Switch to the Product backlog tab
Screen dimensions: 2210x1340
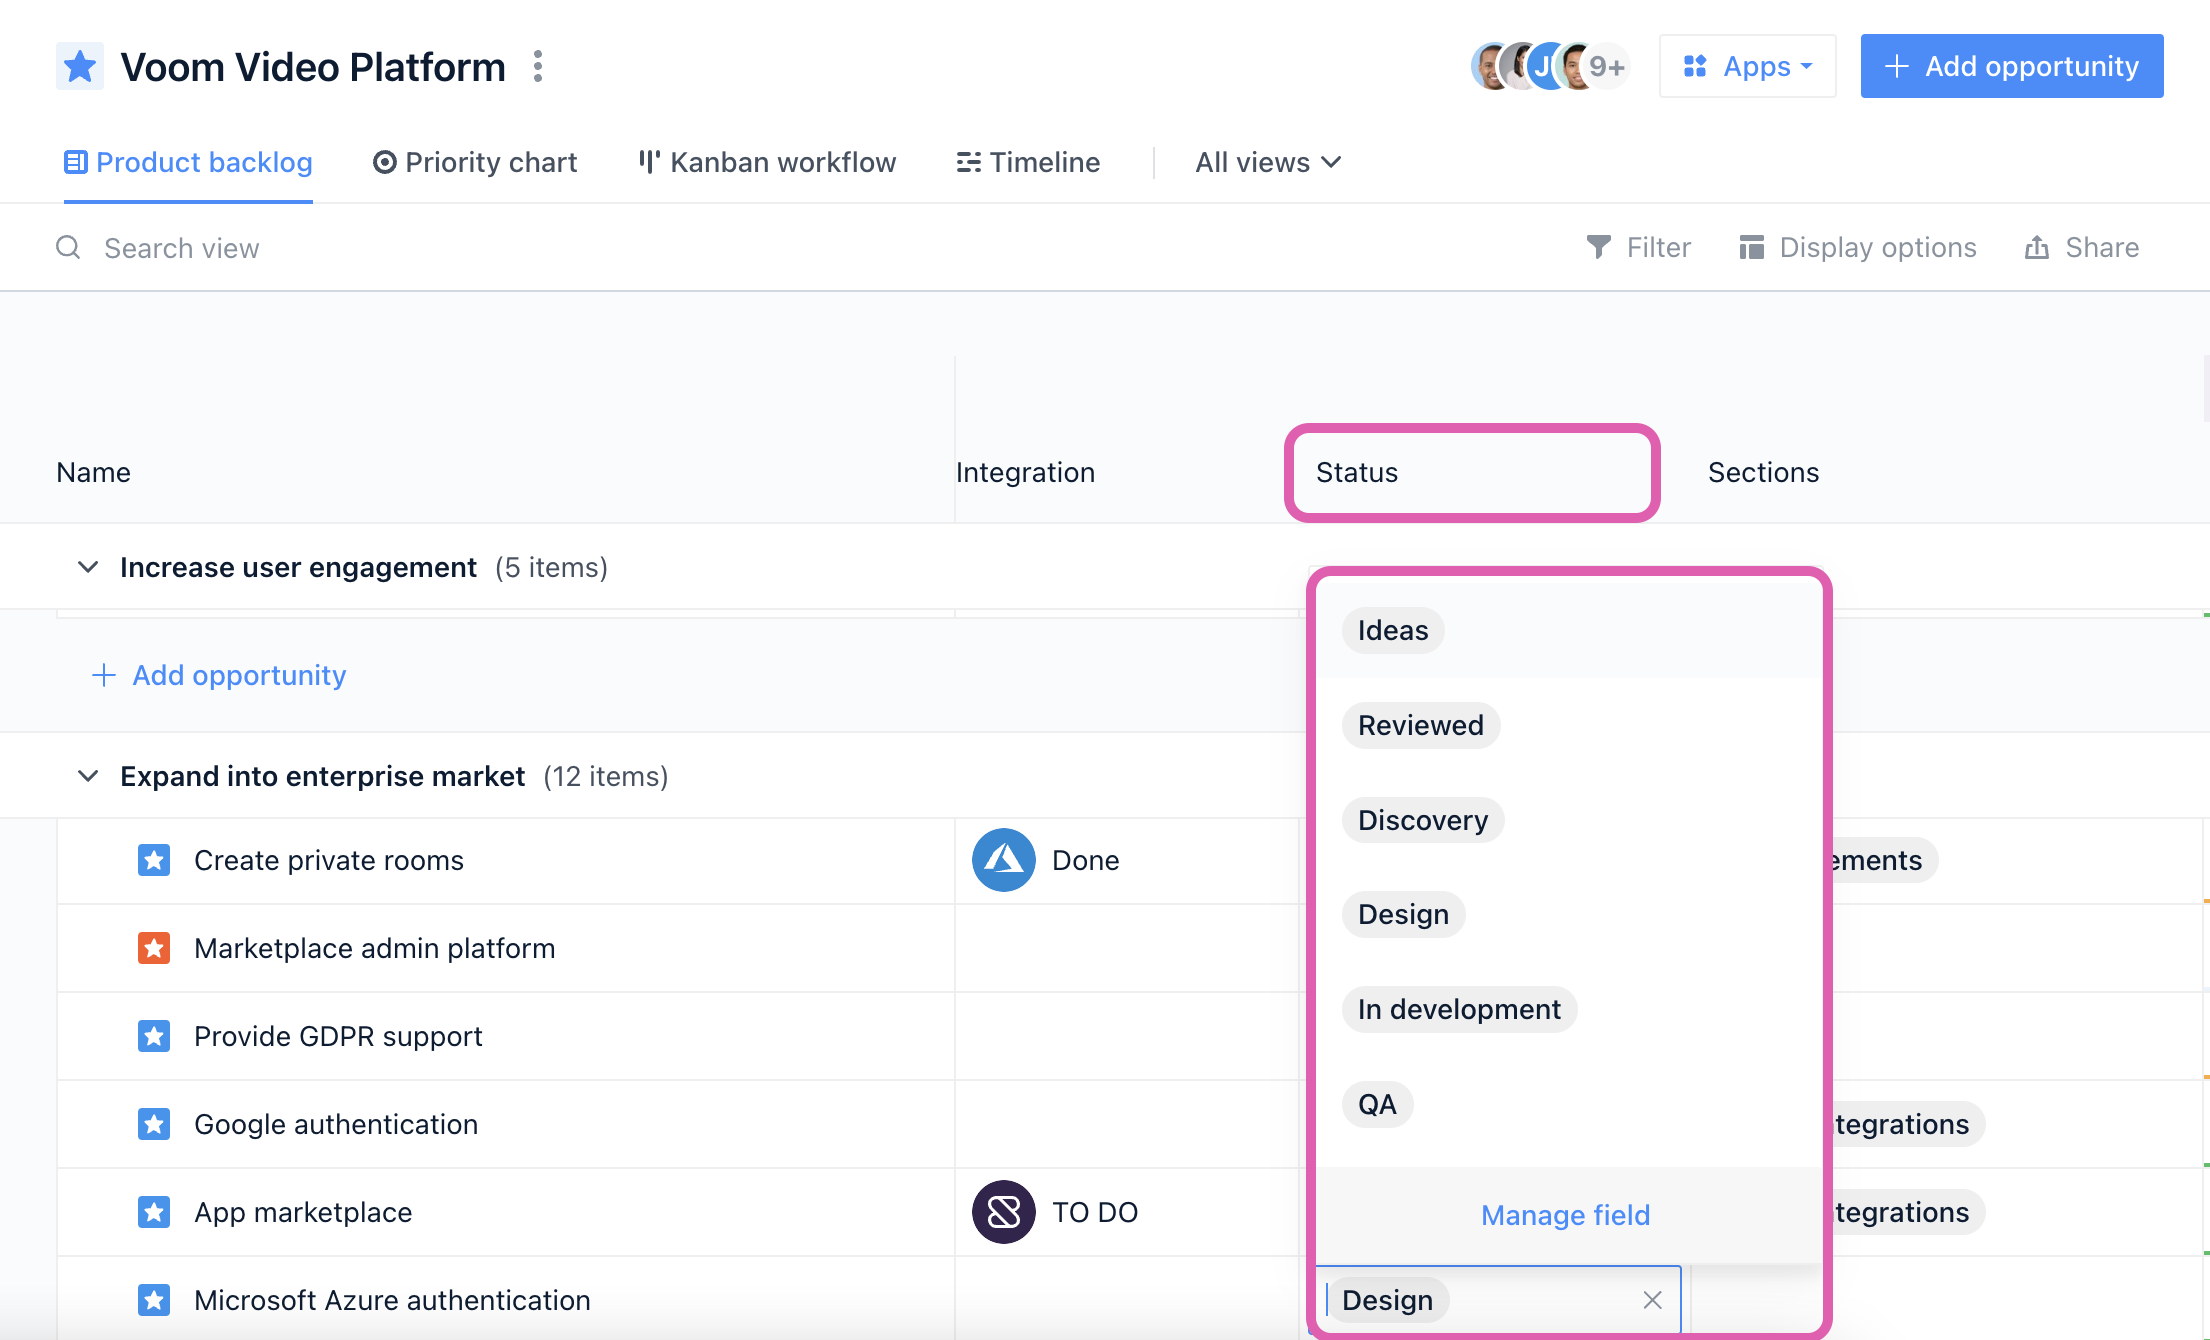click(188, 162)
